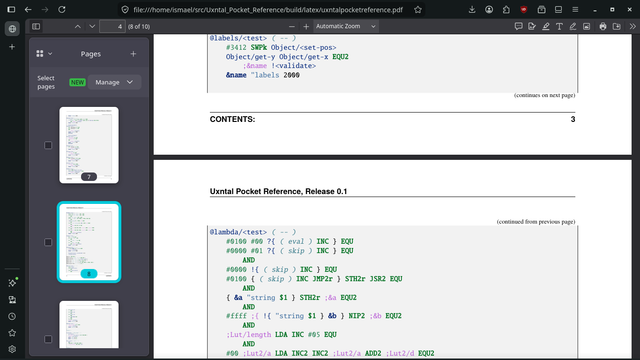Expand the Manage dropdown
640x360 pixels.
tap(114, 82)
